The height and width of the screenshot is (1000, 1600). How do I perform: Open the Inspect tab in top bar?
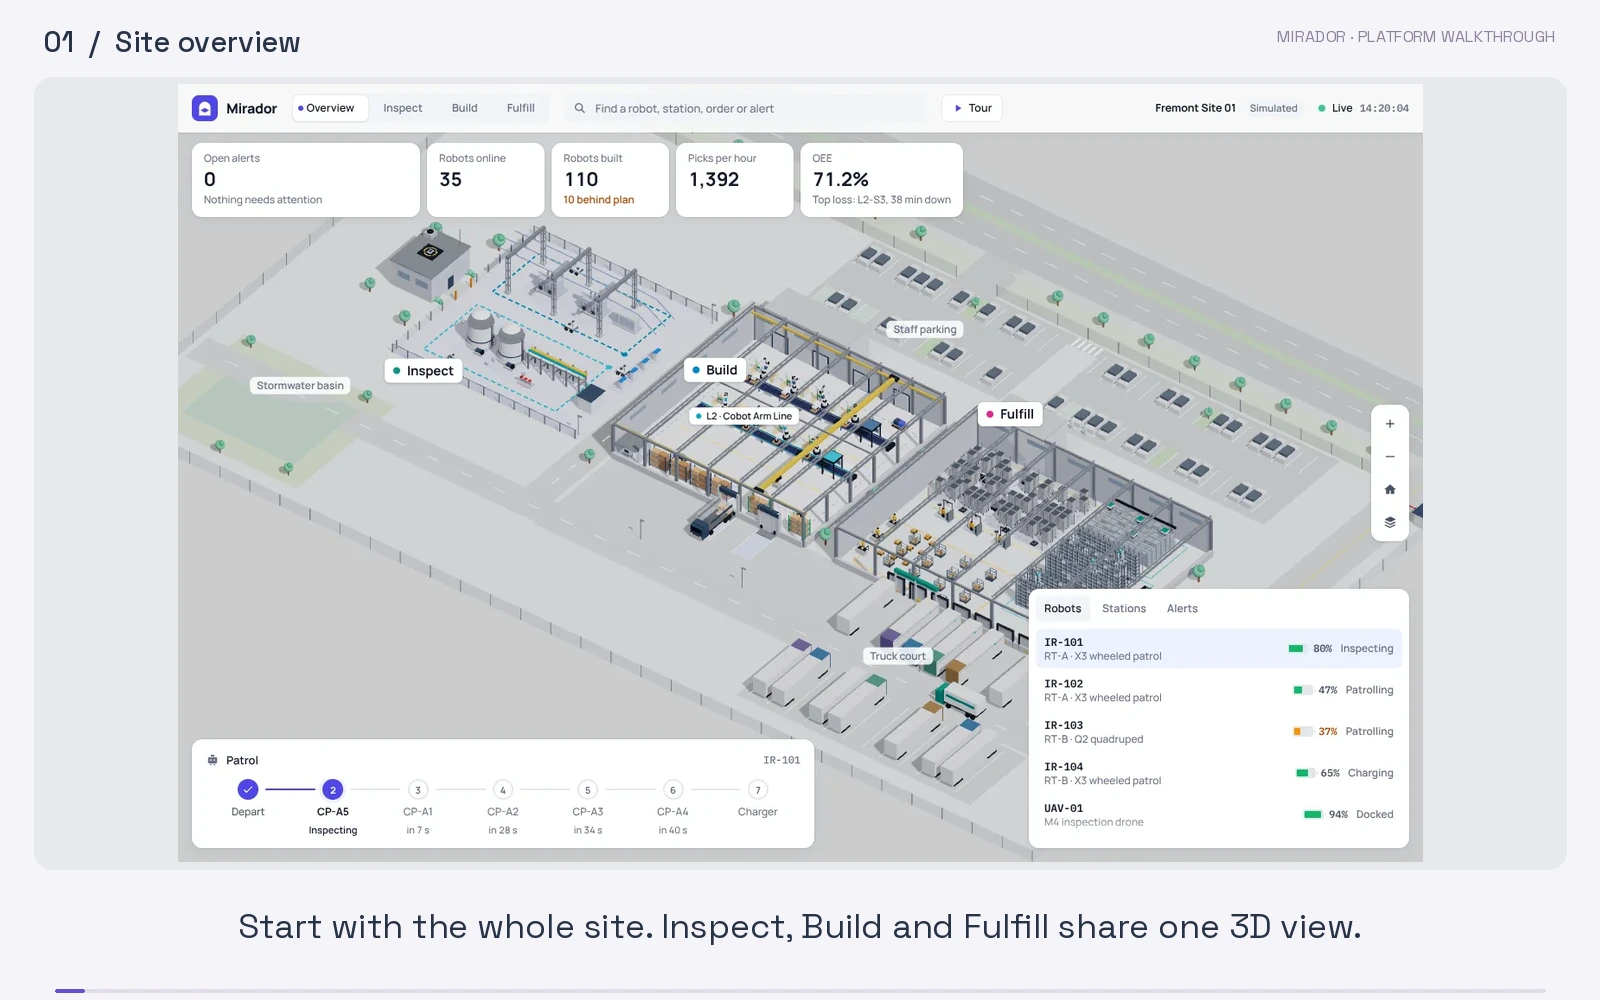403,108
